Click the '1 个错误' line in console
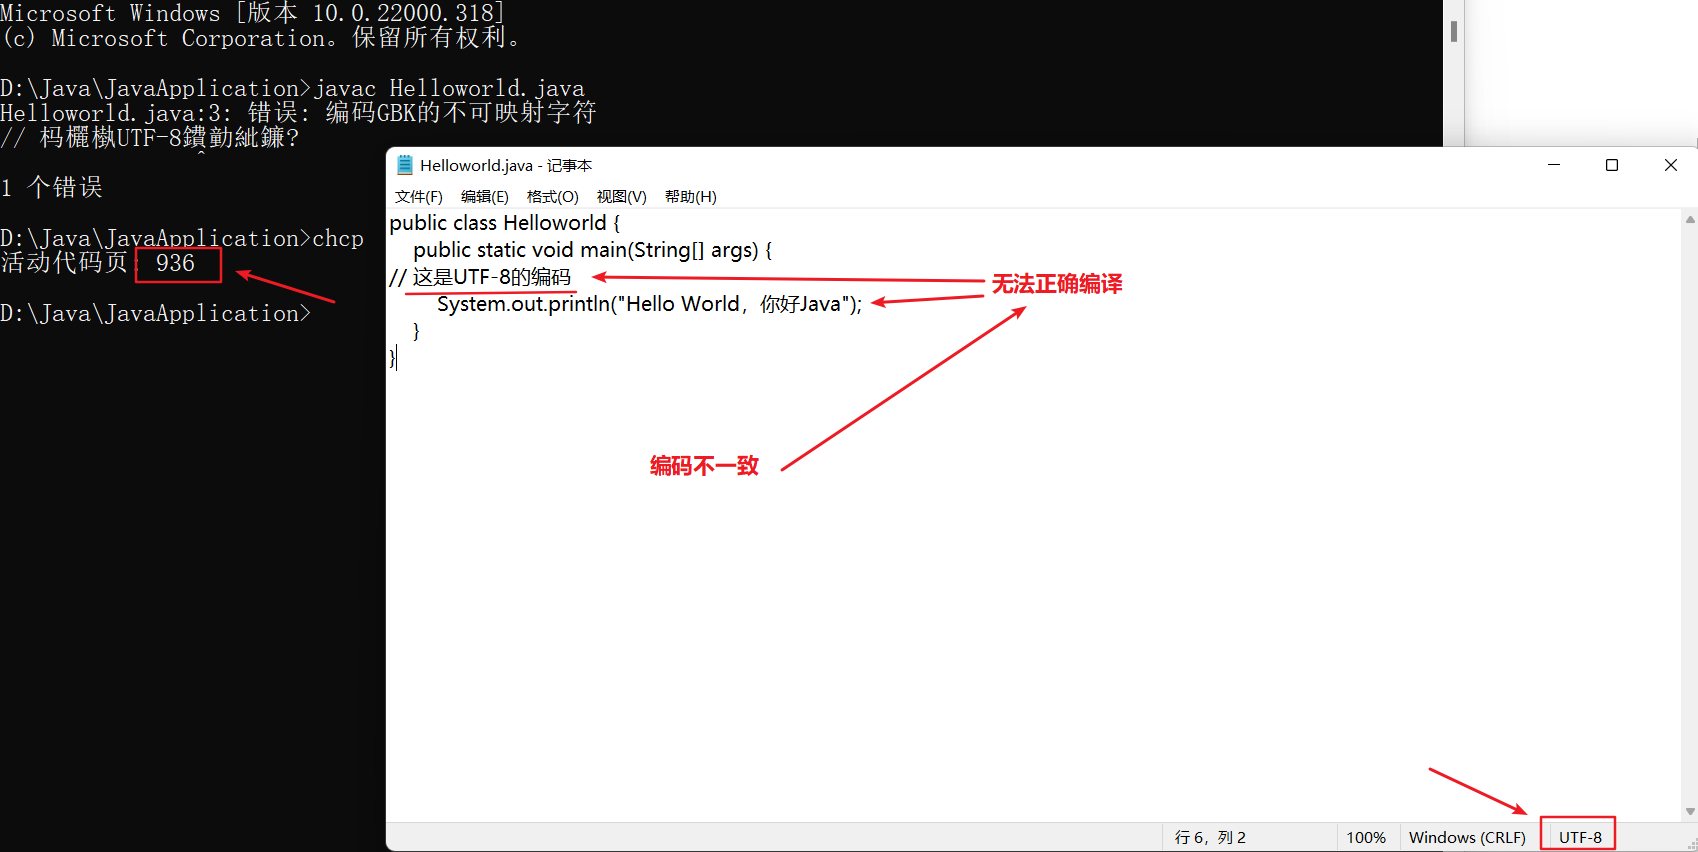Image resolution: width=1698 pixels, height=852 pixels. [x=52, y=187]
